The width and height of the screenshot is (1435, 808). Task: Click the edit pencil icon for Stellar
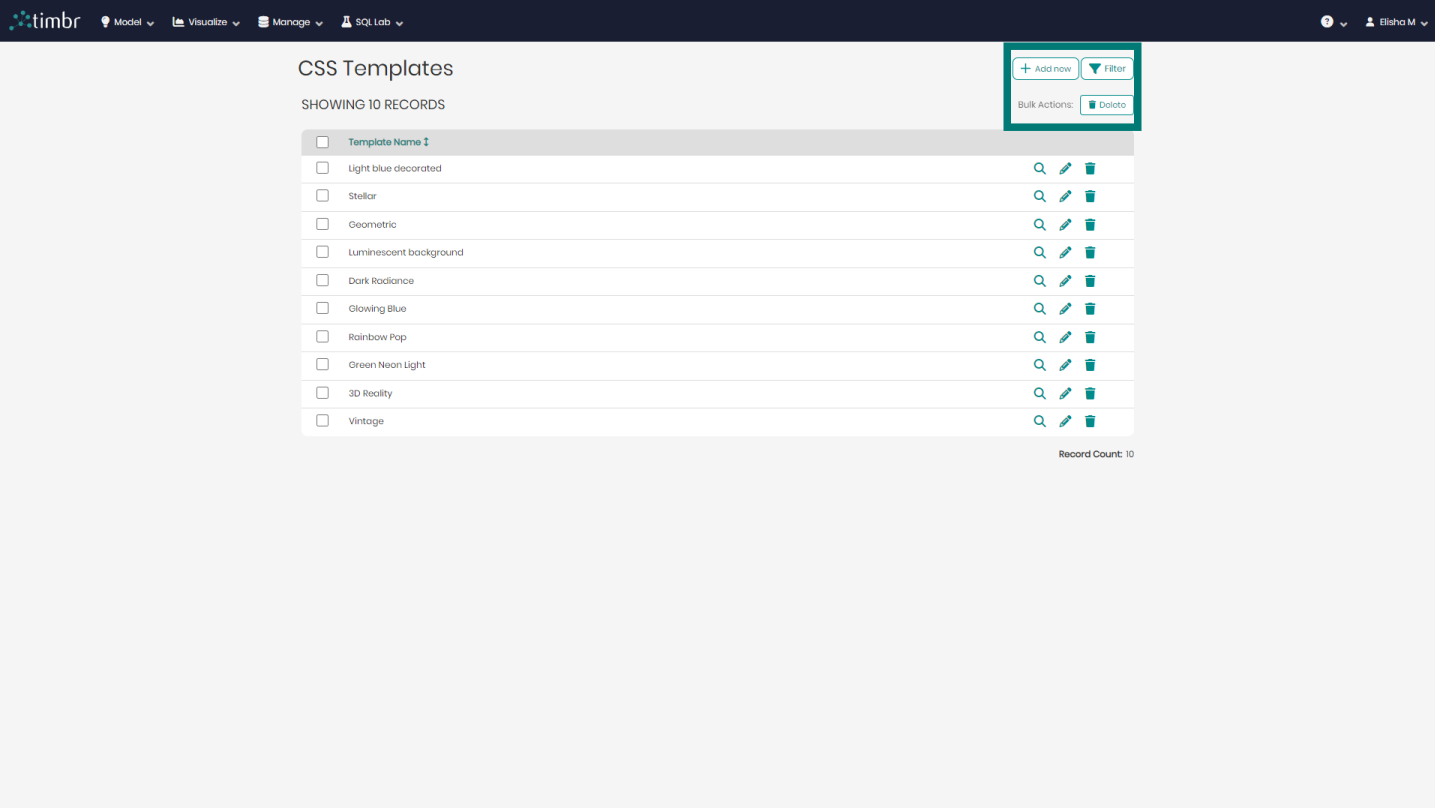pyautogui.click(x=1064, y=196)
